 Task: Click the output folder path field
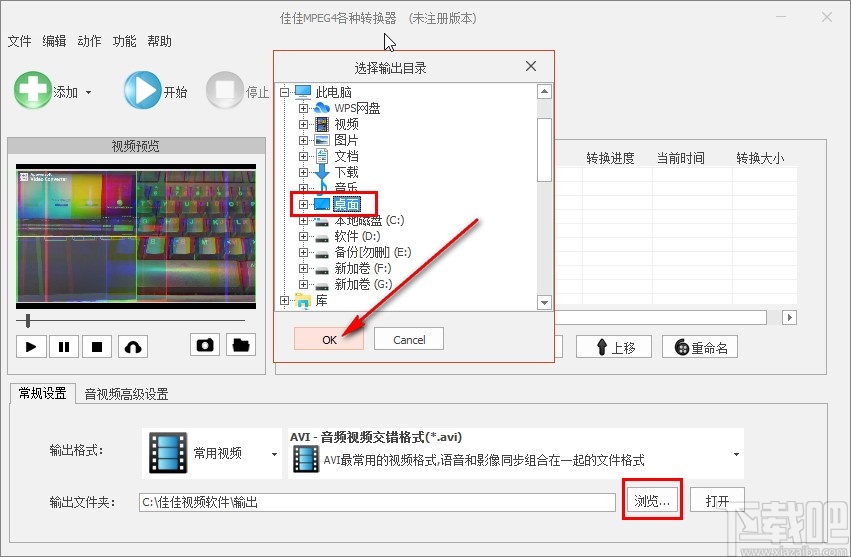pos(377,502)
